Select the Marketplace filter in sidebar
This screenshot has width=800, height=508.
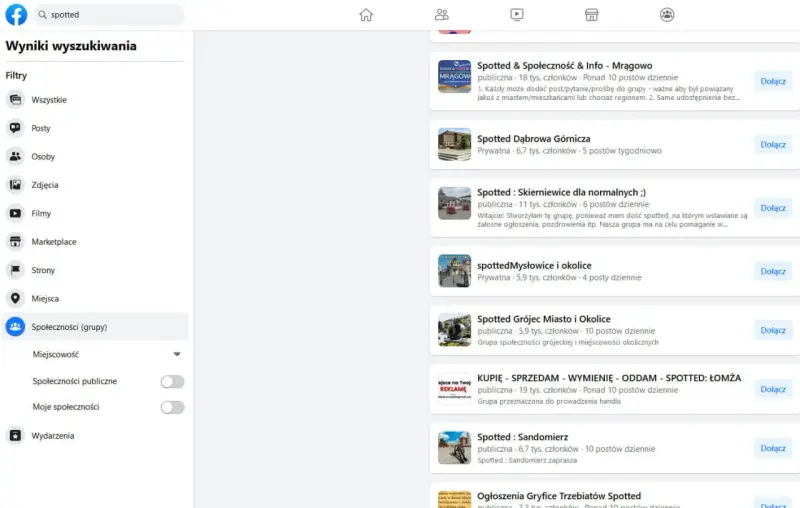click(x=95, y=242)
